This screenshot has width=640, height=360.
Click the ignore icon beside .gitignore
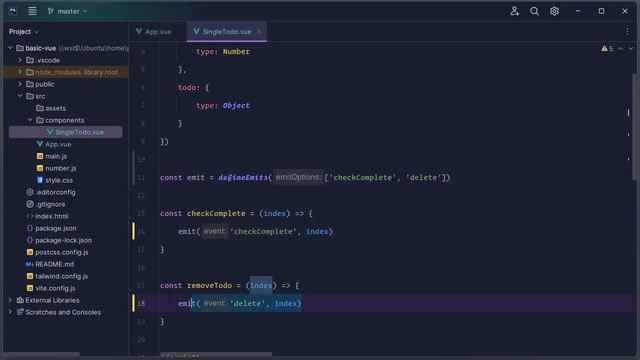[x=29, y=204]
